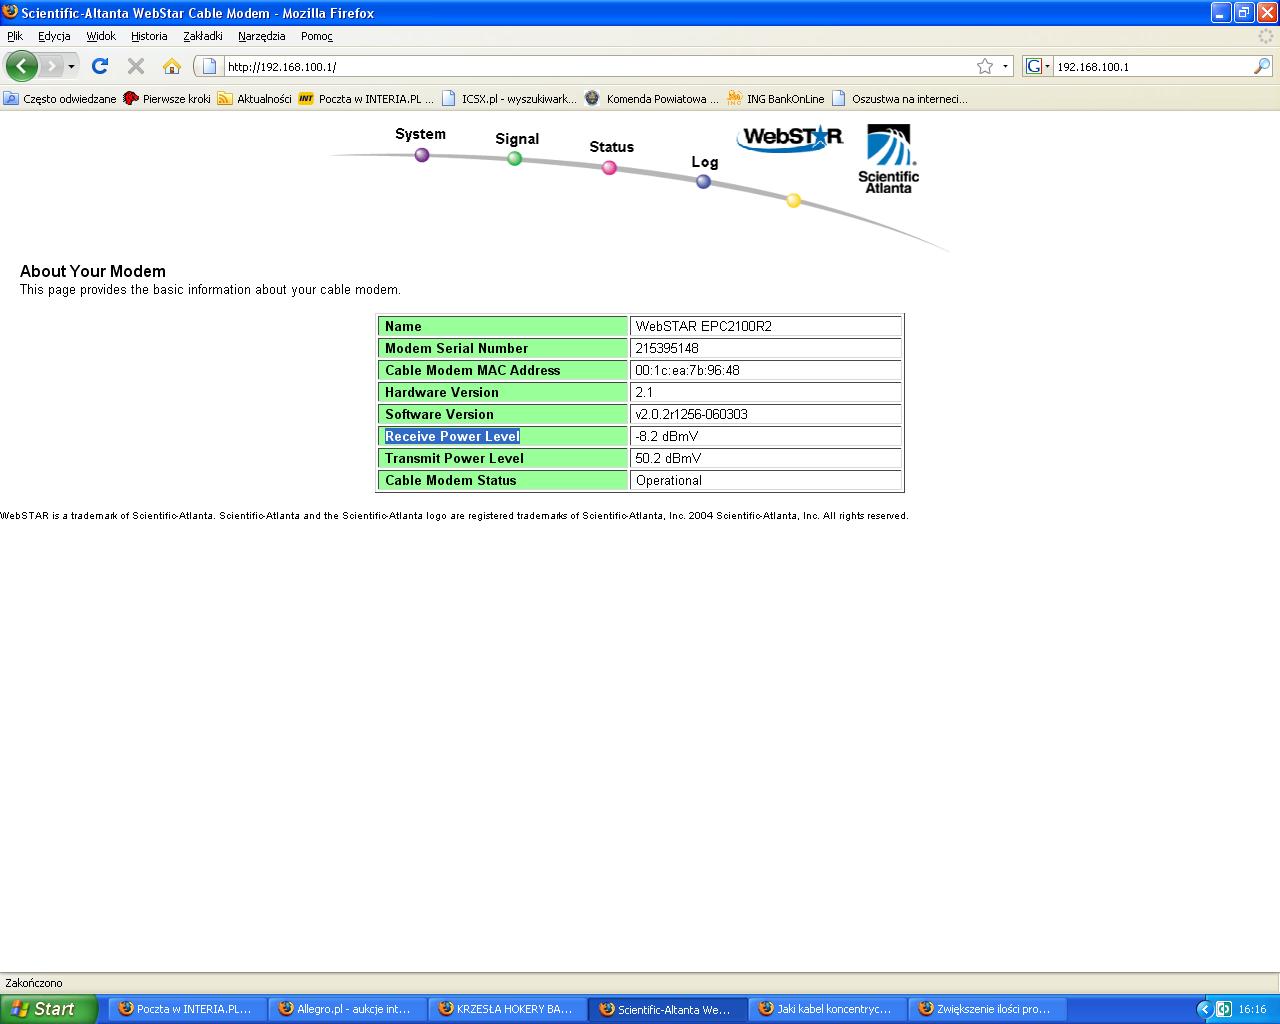Click software version v2.0.2r1256-060303
This screenshot has height=1024, width=1280.
[x=691, y=414]
